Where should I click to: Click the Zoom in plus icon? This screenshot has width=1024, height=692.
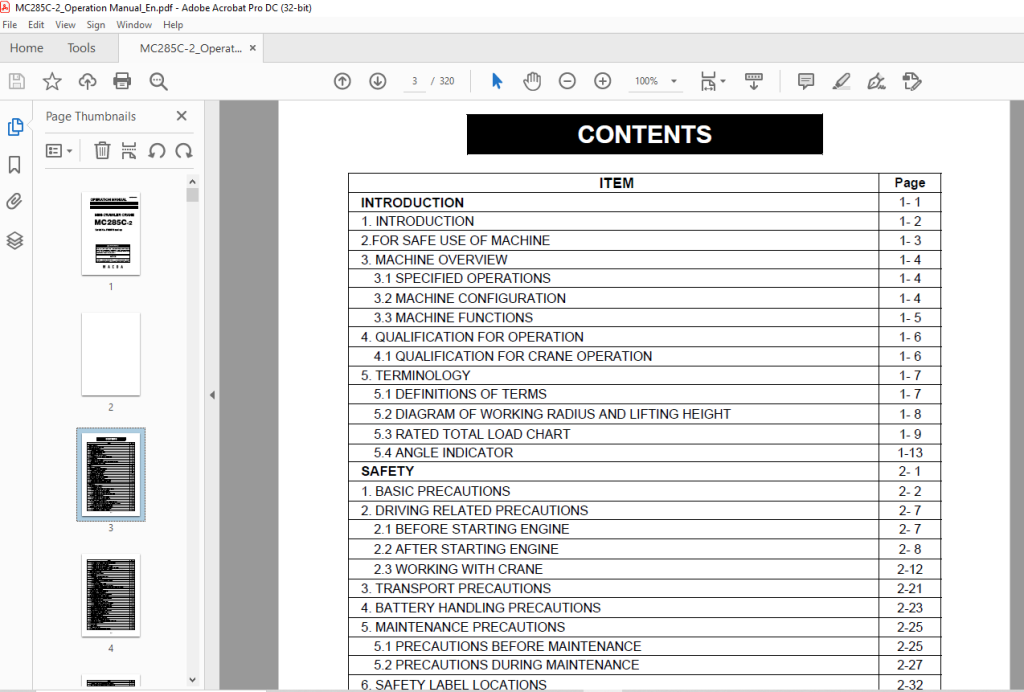(602, 81)
